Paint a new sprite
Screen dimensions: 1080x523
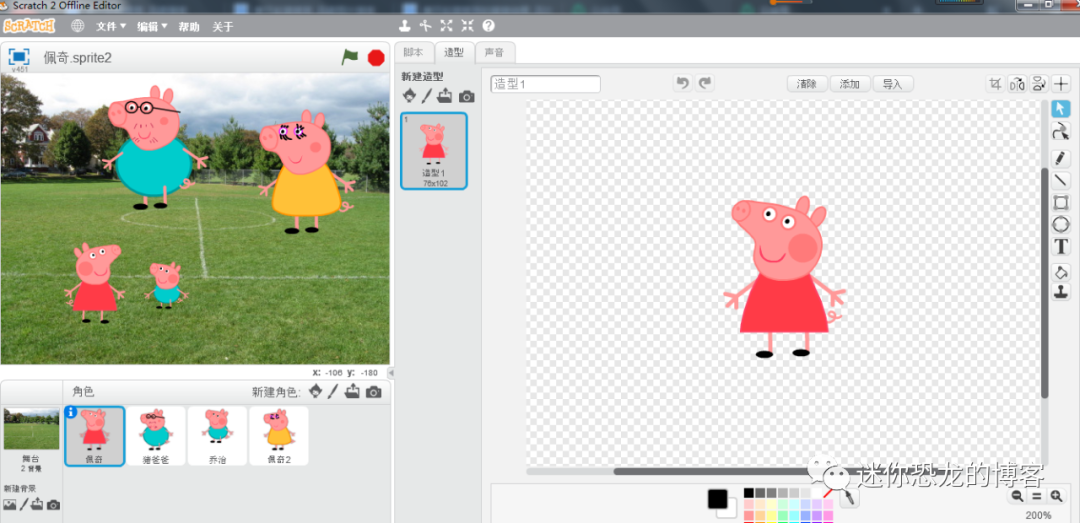coord(333,391)
